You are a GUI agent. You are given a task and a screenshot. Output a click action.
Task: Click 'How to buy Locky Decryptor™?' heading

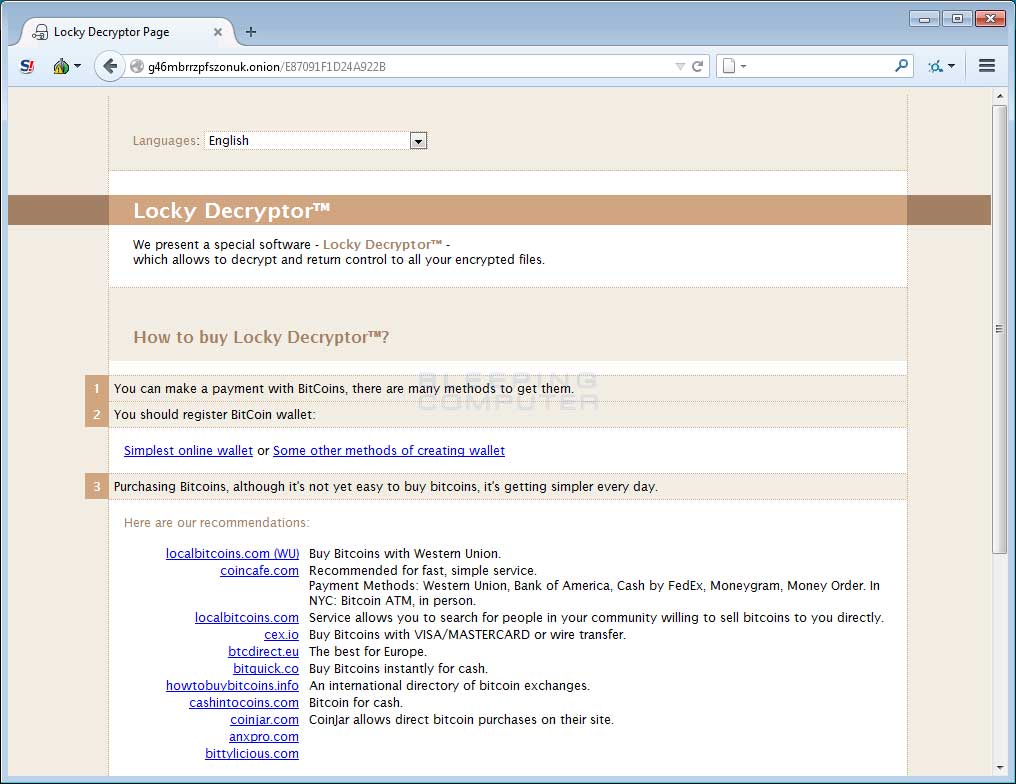261,337
